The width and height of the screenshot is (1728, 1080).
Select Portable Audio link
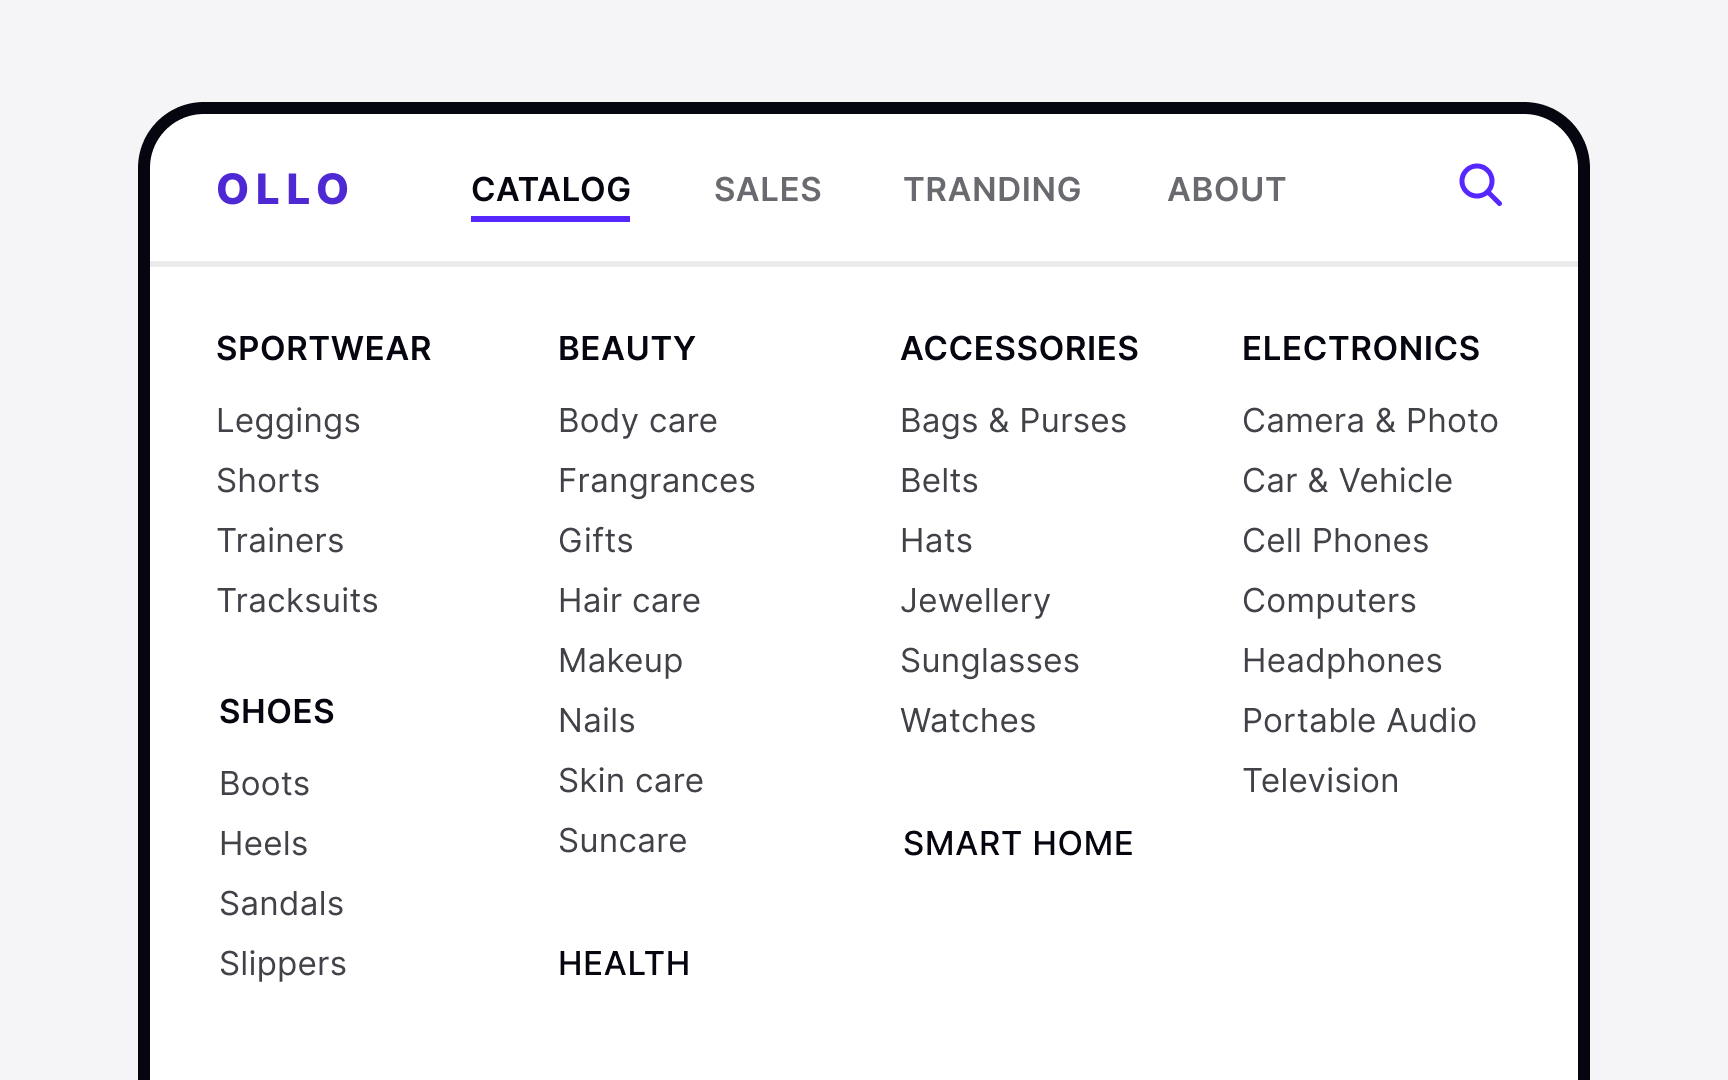pos(1359,721)
